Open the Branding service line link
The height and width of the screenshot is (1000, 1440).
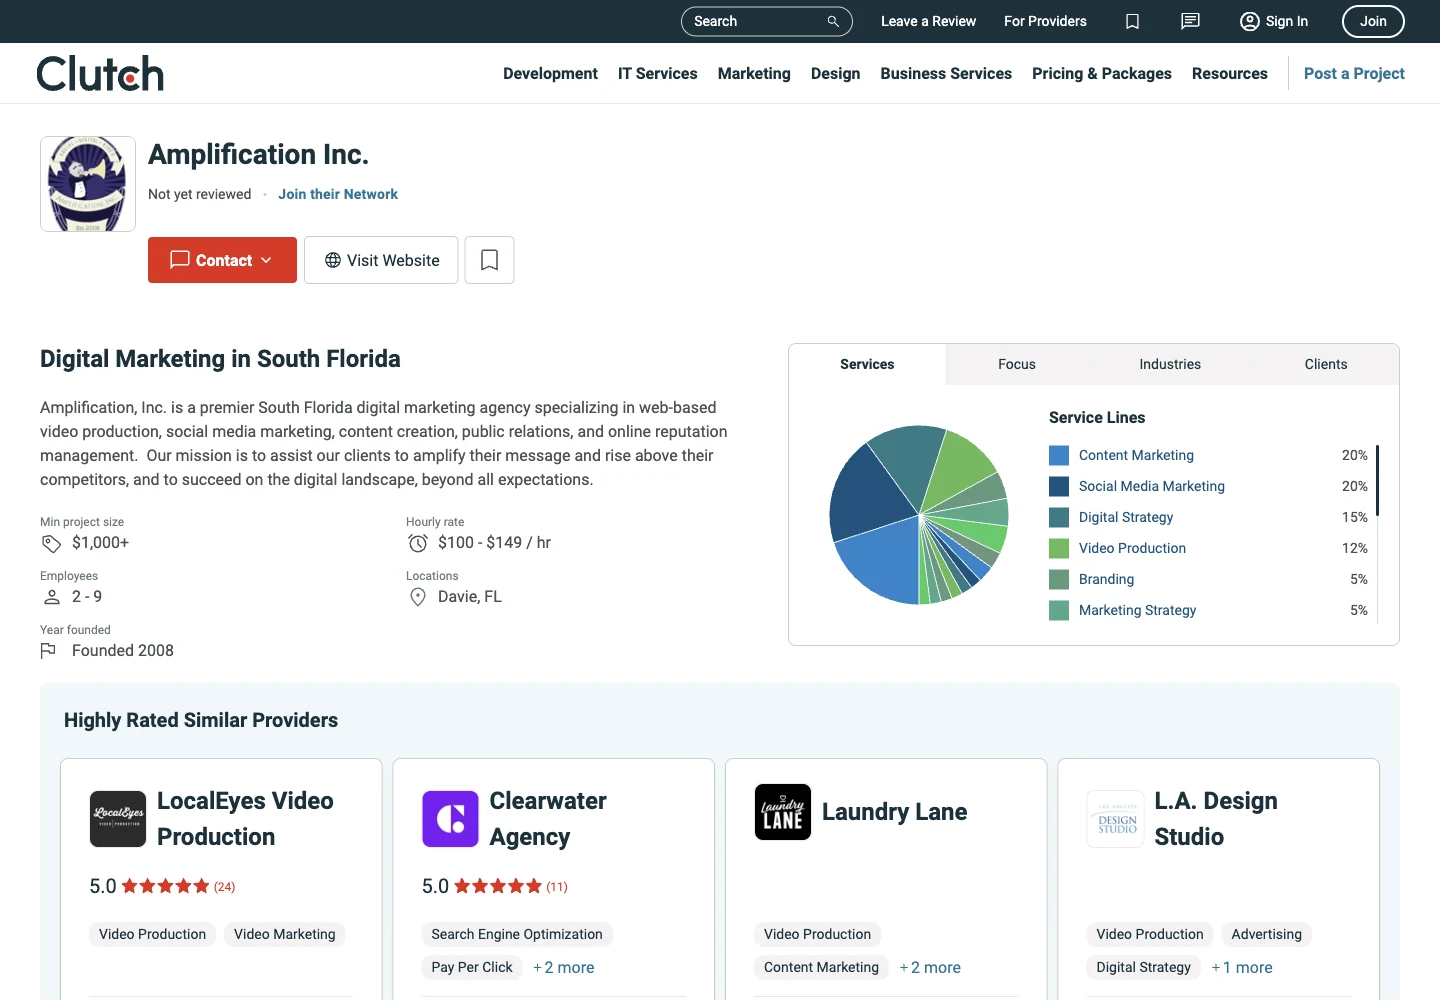click(x=1106, y=579)
